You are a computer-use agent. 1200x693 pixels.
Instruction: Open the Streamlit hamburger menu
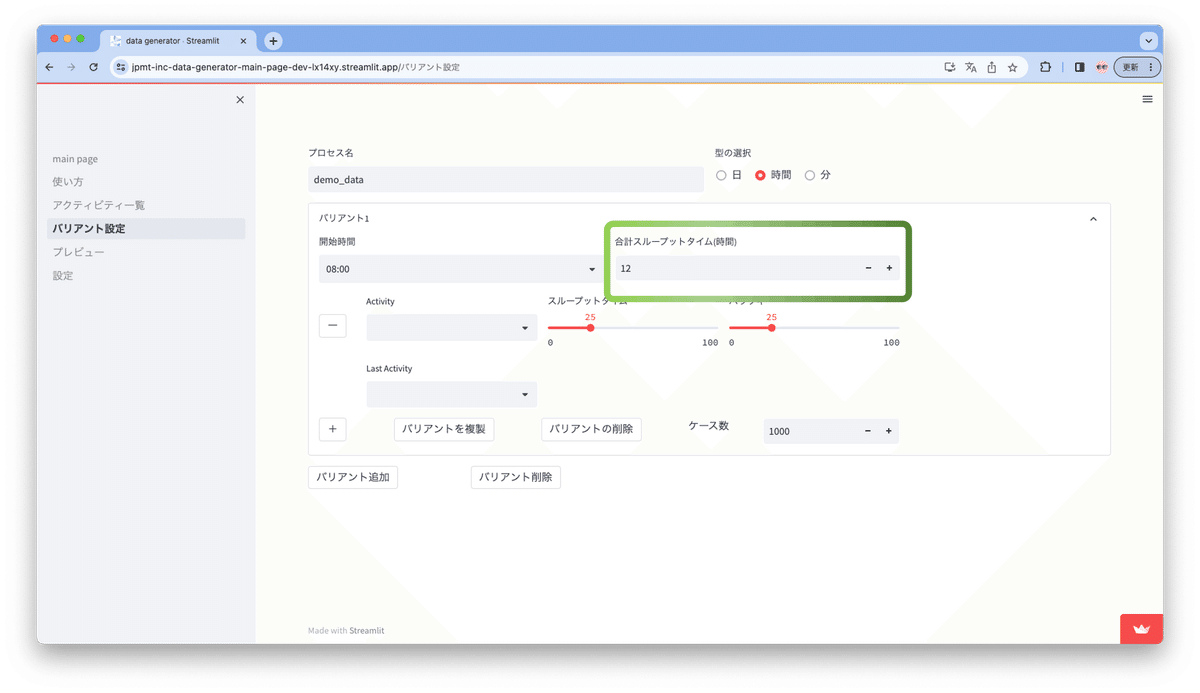(1147, 99)
